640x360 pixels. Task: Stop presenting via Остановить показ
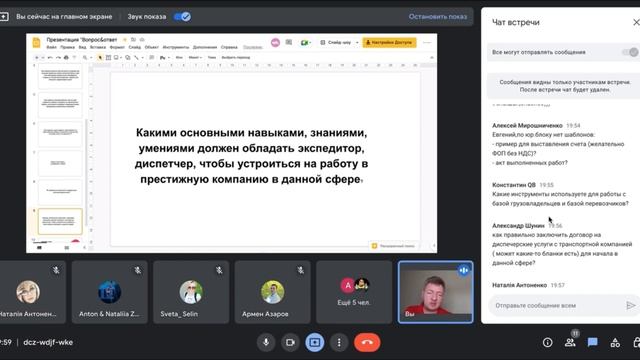point(438,17)
